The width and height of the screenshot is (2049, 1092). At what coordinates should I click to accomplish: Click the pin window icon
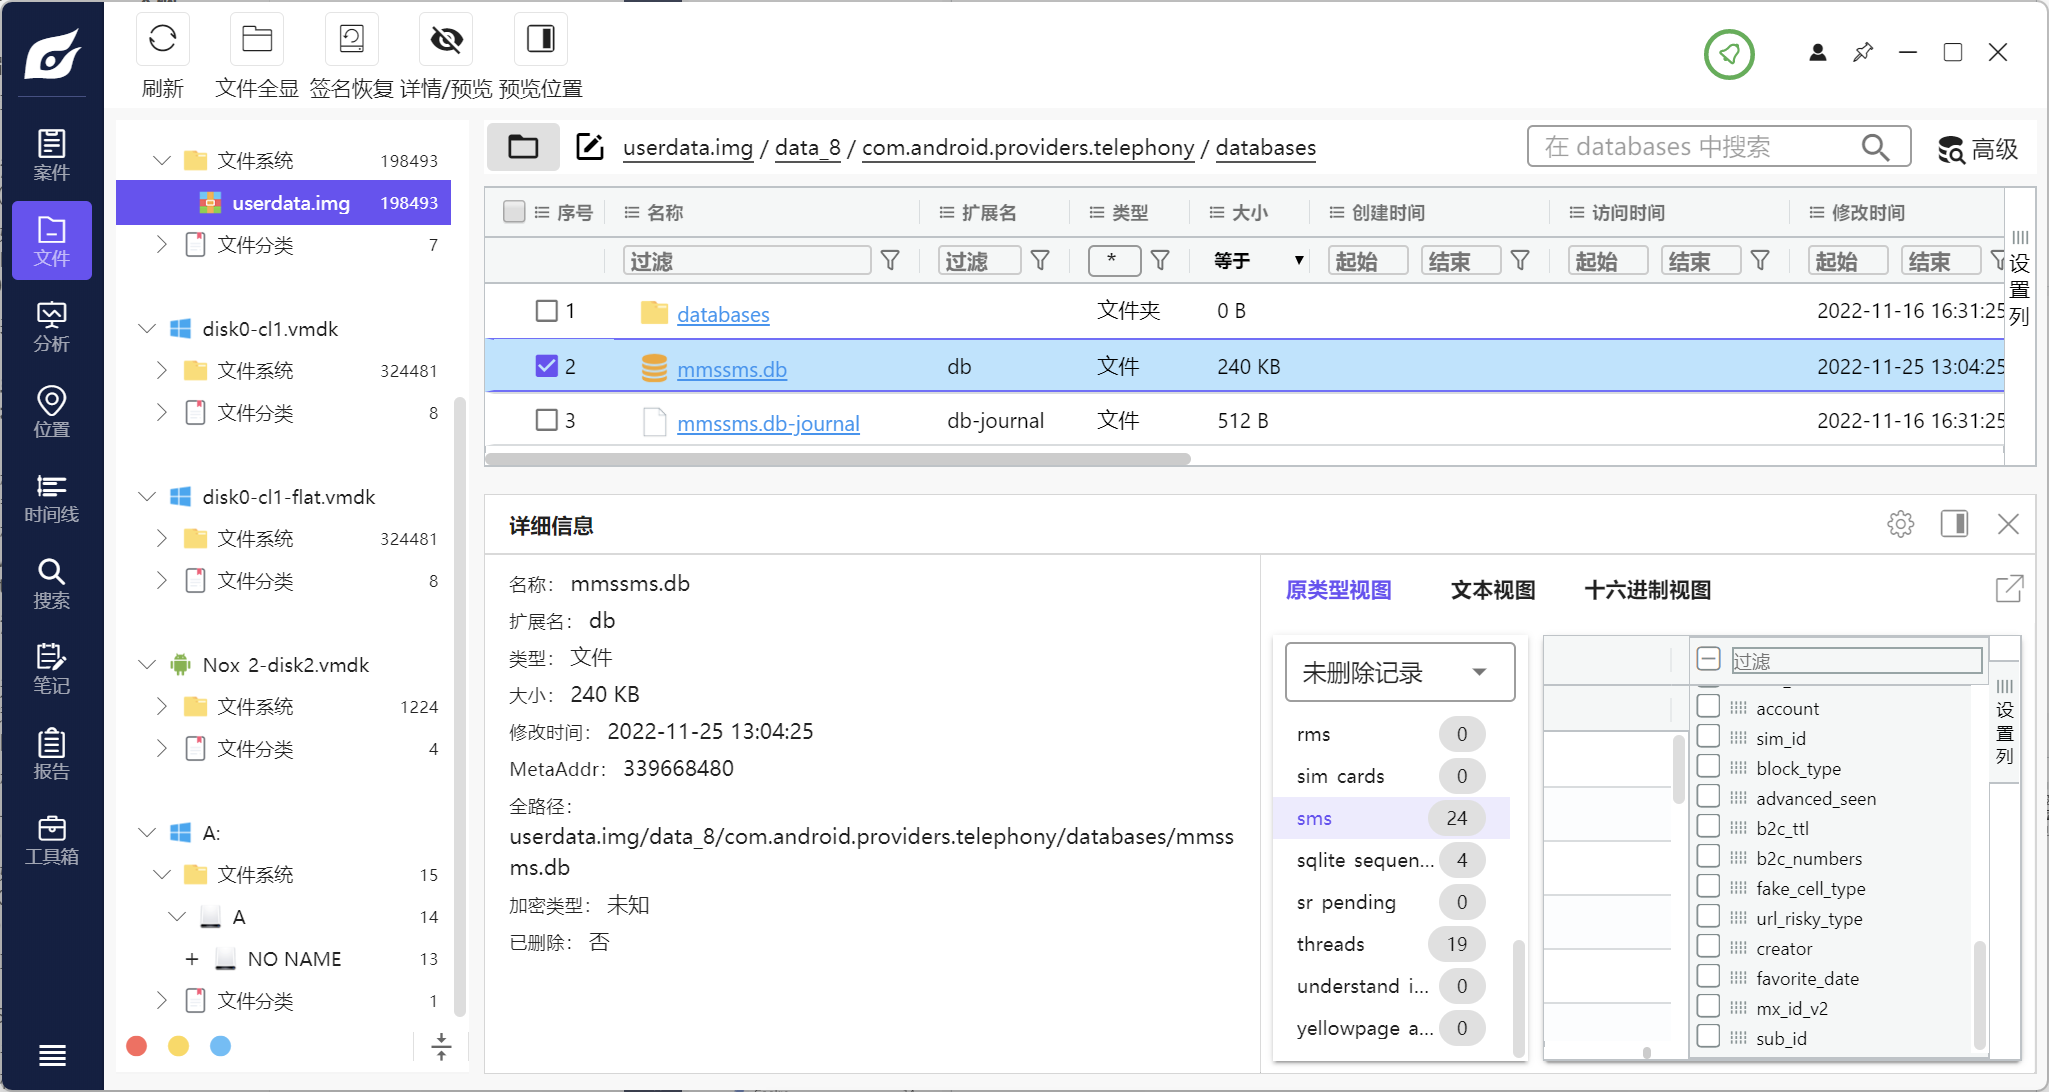(x=1863, y=52)
